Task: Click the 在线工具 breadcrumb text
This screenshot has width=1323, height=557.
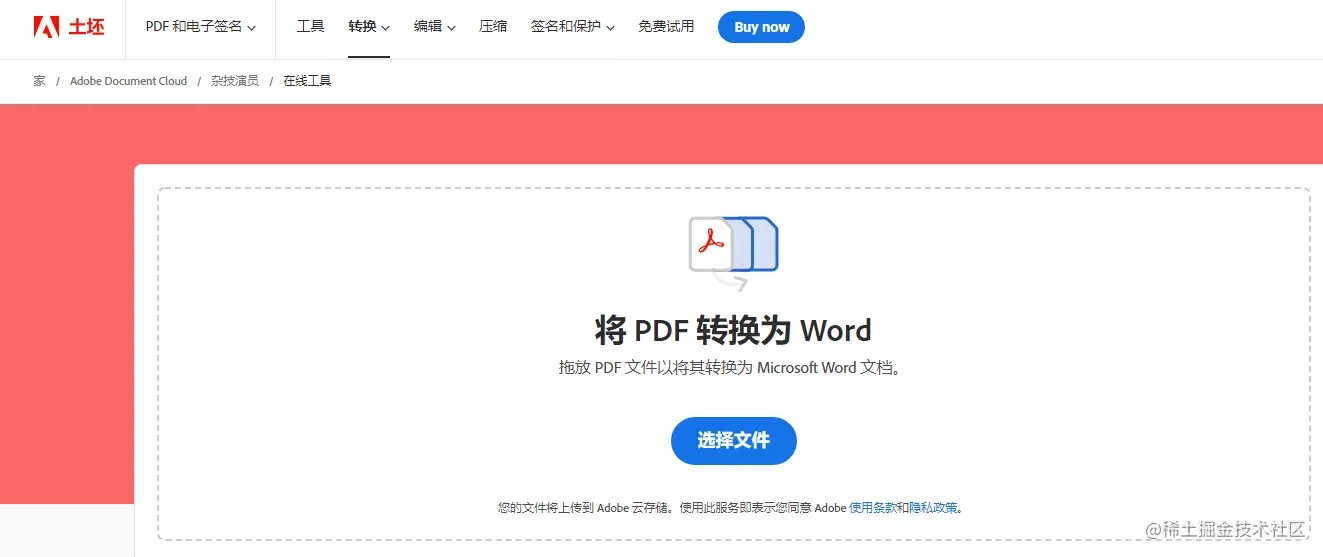Action: click(307, 81)
